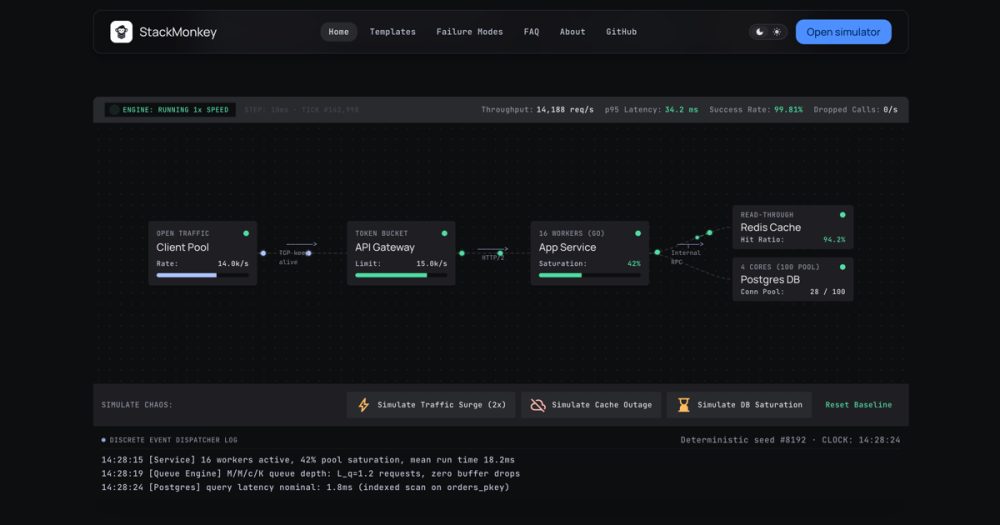The height and width of the screenshot is (525, 1000).
Task: Click the Success Rate 99.81% value
Action: coord(788,110)
